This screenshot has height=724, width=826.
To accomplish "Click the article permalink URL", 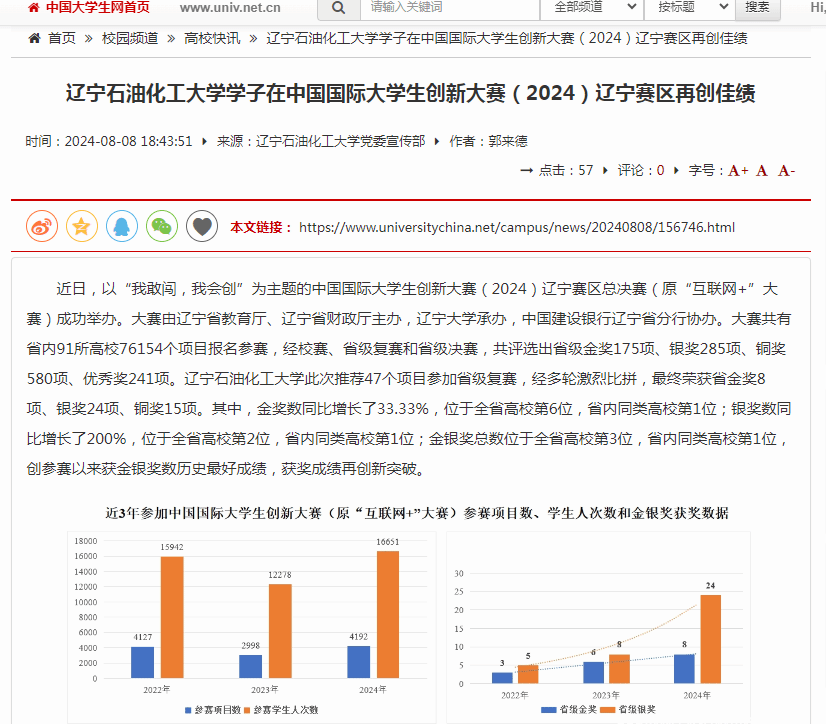I will point(517,227).
